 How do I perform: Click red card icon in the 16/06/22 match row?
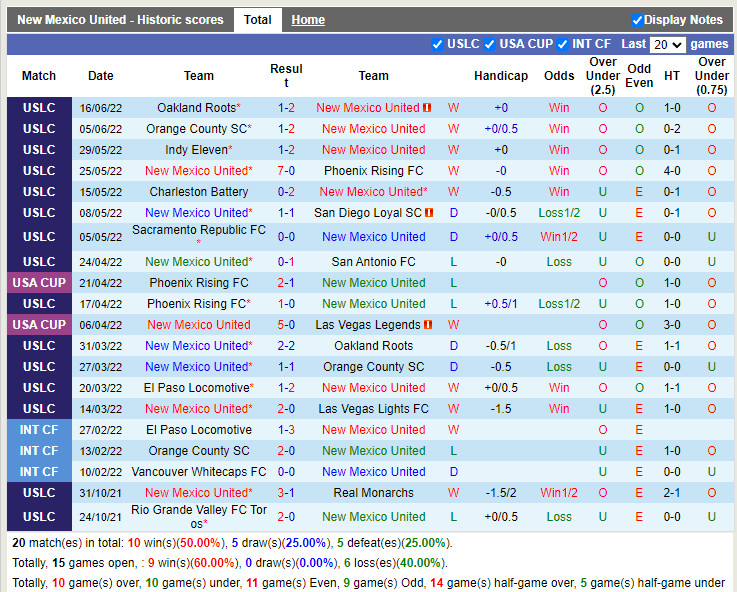427,108
